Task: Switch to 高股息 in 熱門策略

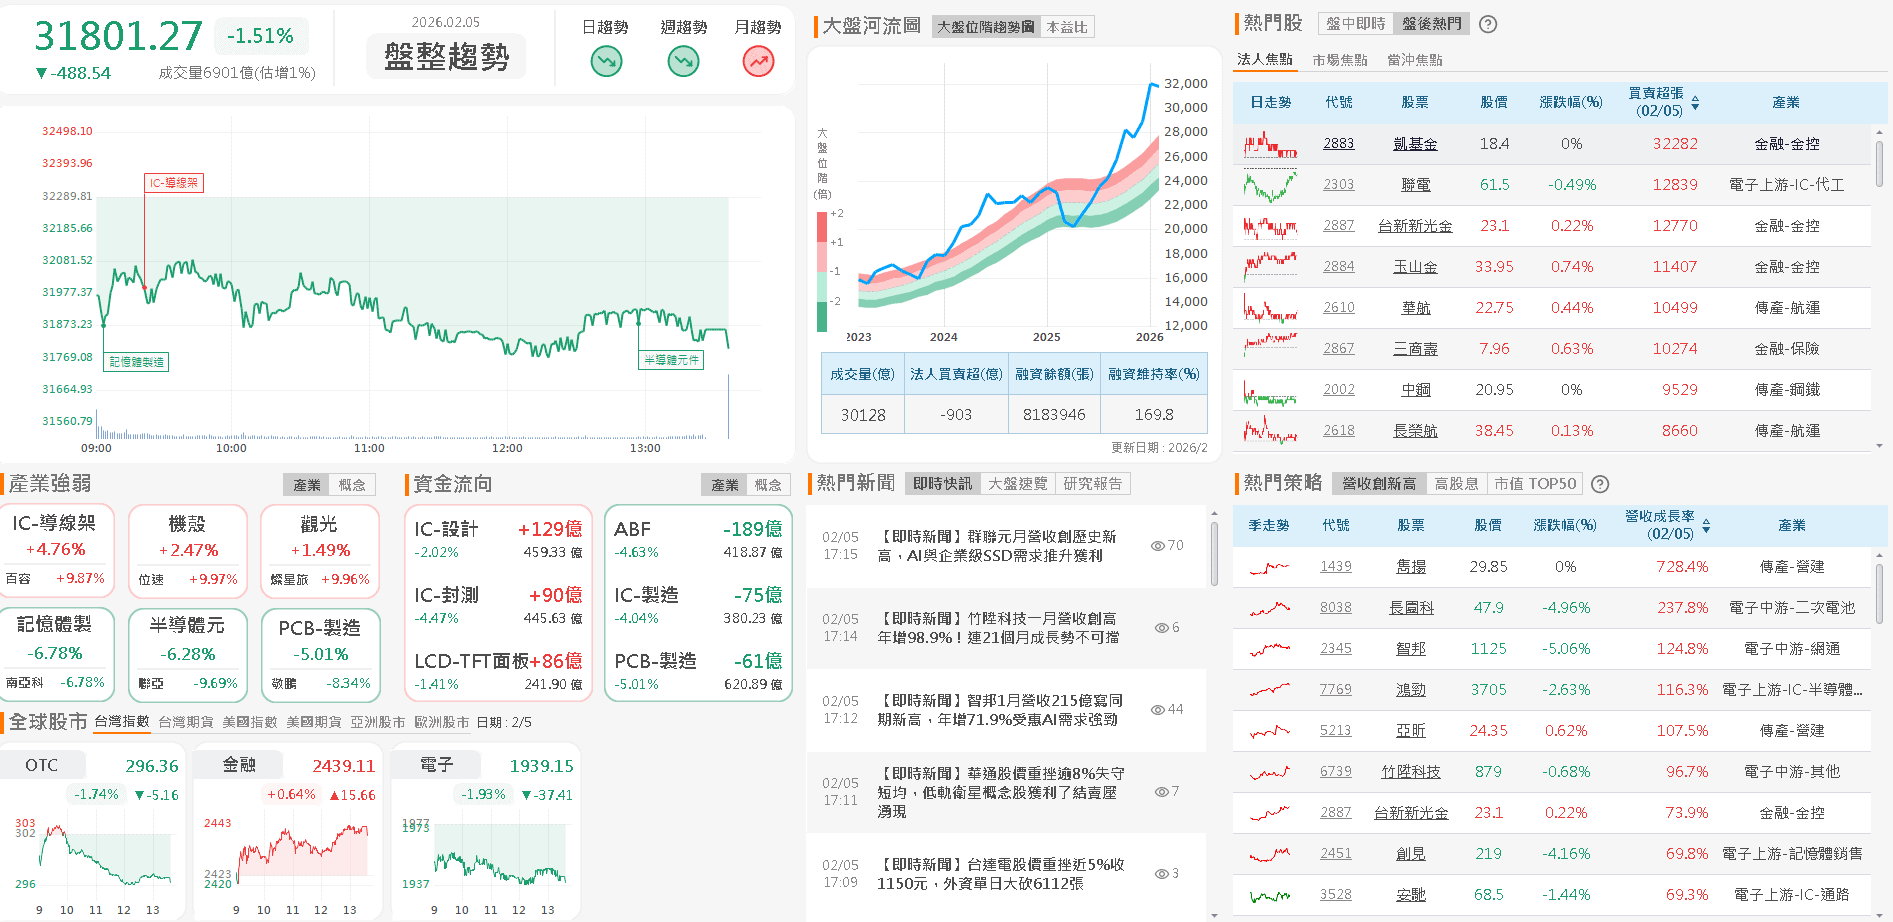Action: (1456, 484)
